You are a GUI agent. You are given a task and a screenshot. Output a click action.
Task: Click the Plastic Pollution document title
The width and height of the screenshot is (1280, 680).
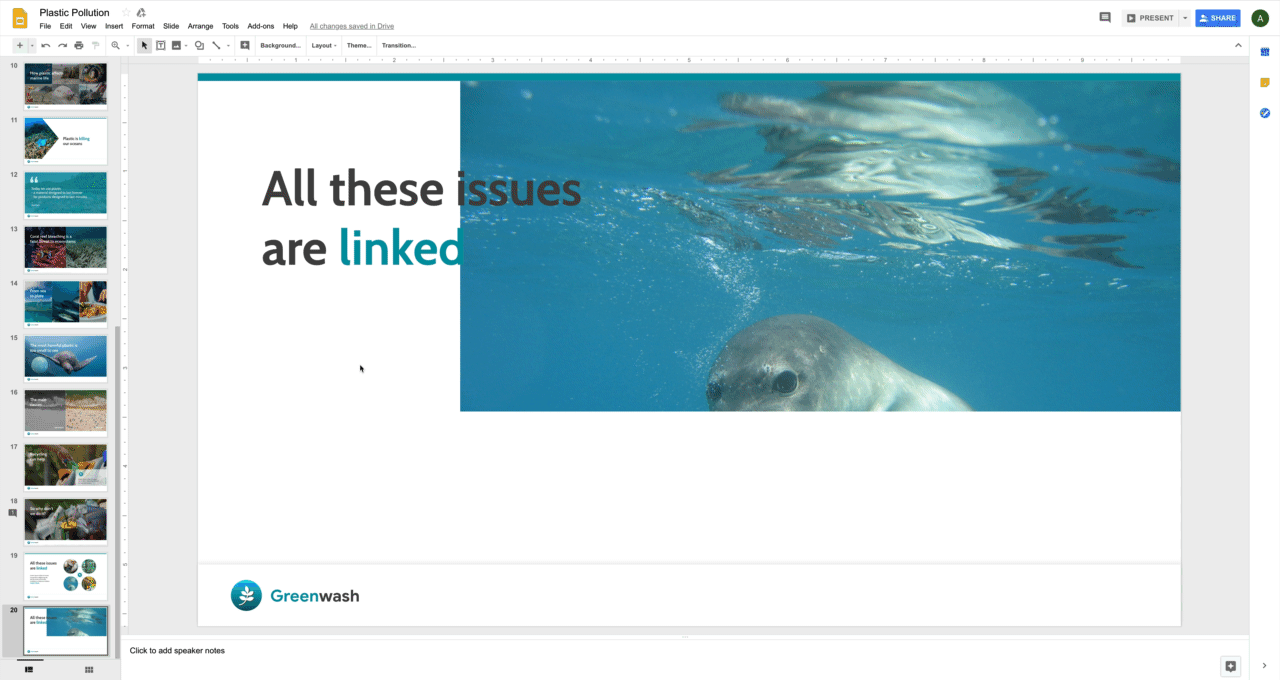click(74, 13)
